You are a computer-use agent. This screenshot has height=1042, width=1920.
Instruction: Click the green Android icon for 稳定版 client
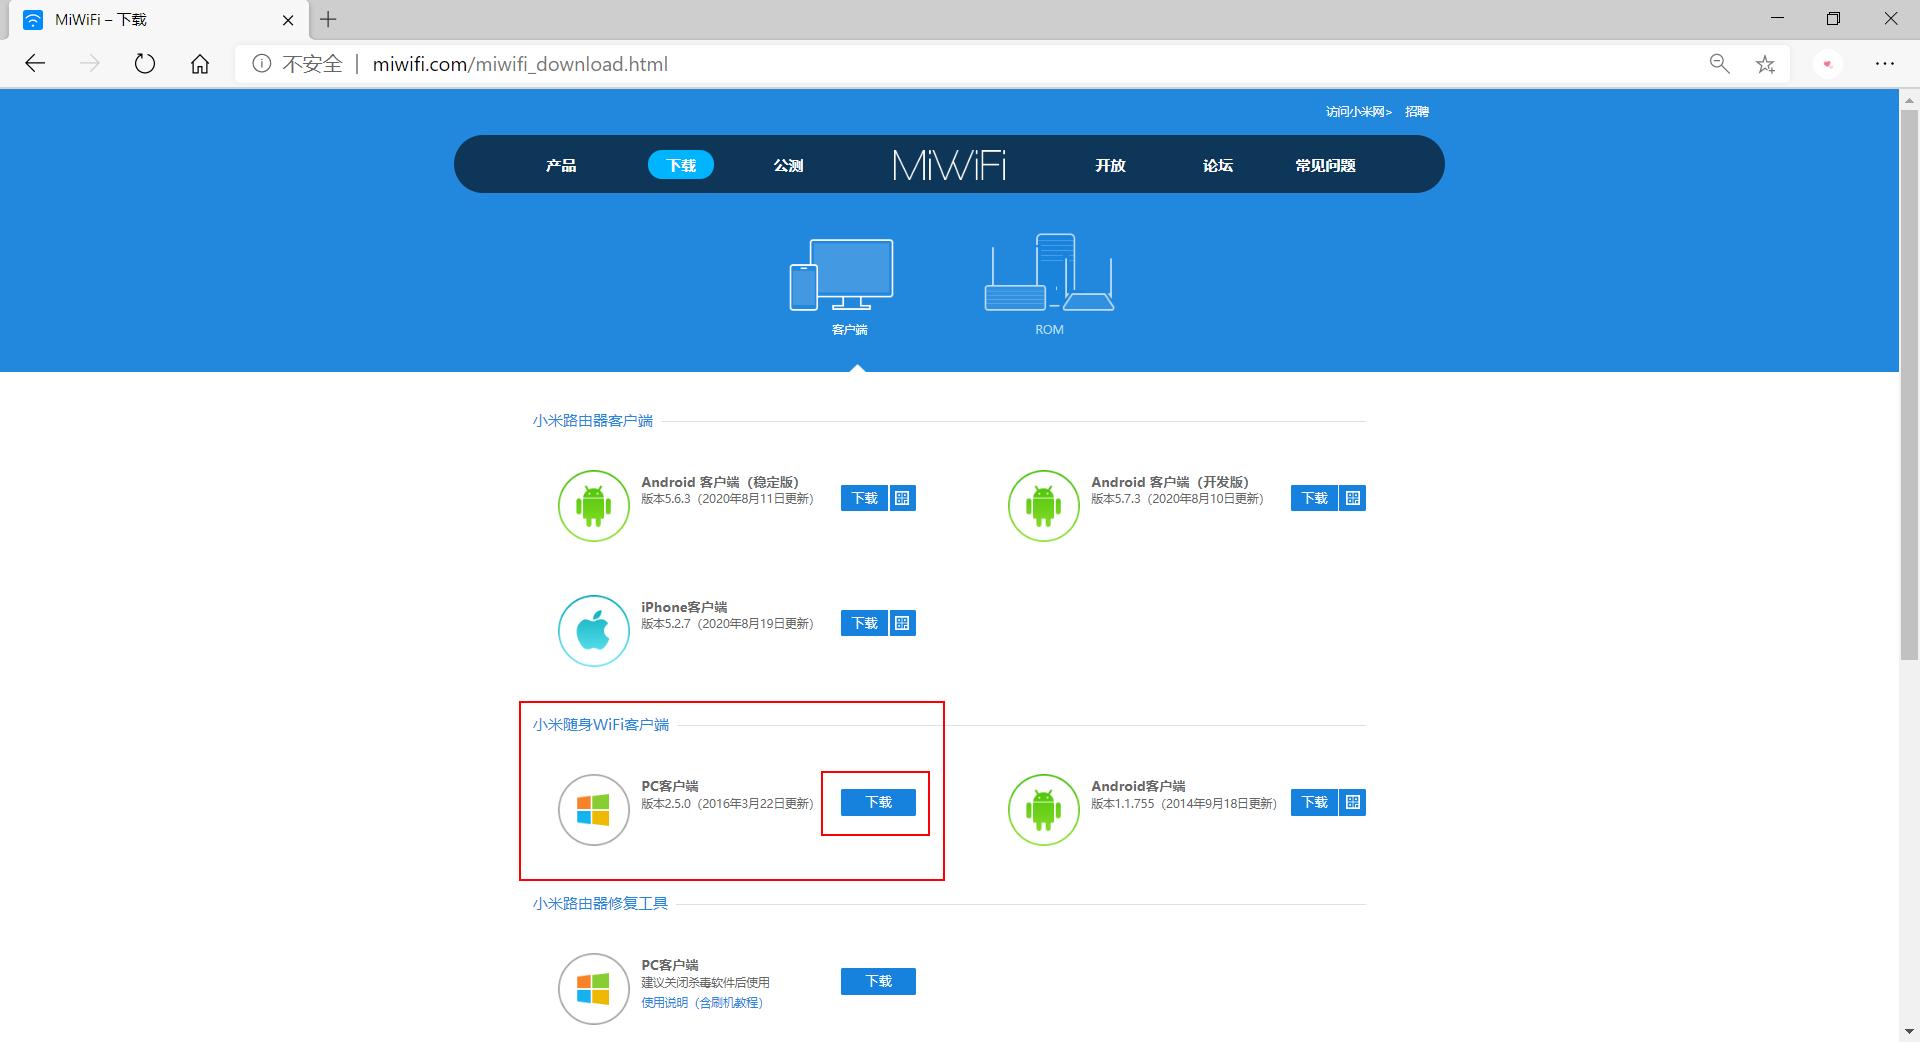tap(593, 506)
